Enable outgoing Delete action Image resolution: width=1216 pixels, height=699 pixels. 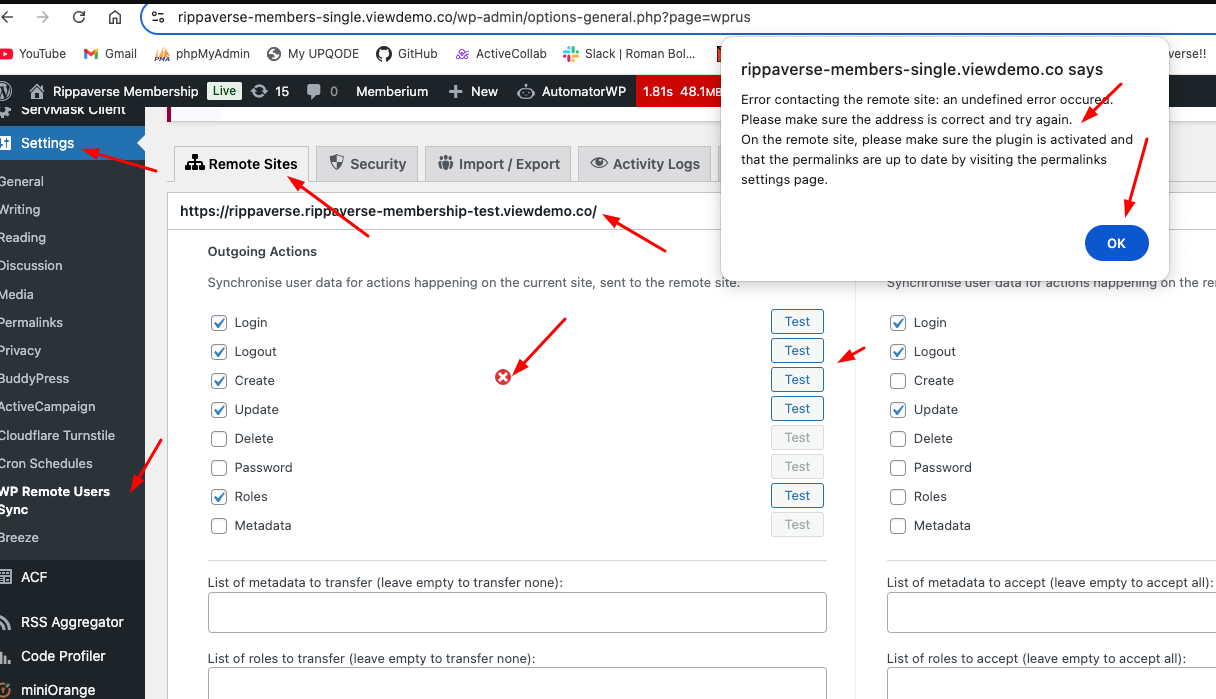click(x=219, y=439)
